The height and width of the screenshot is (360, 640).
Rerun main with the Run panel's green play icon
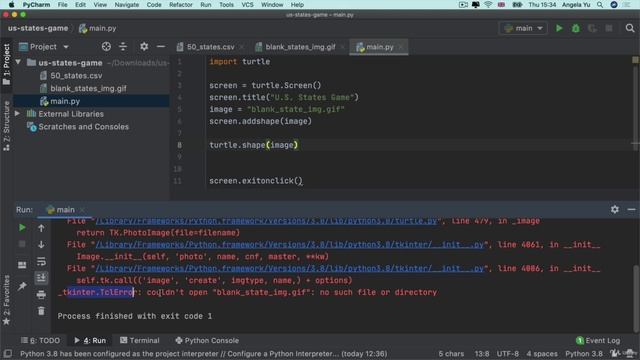22,227
